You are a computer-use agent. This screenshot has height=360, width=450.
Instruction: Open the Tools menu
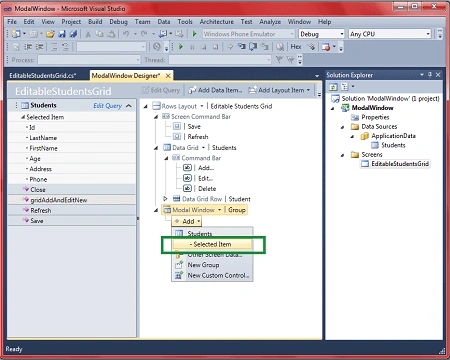click(x=185, y=22)
